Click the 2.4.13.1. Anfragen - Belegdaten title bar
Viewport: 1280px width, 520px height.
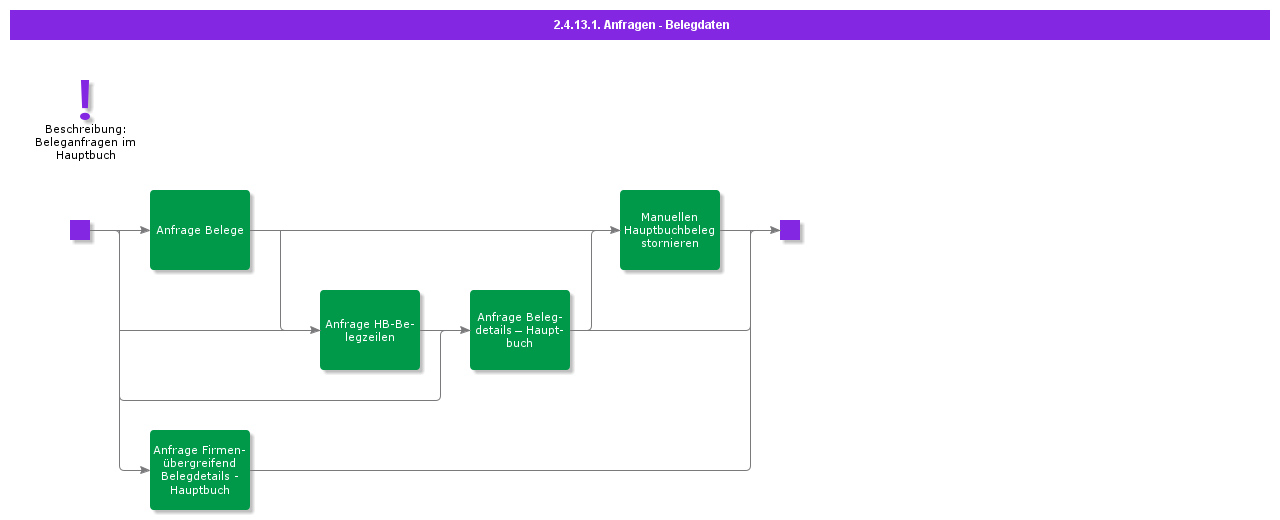click(640, 25)
